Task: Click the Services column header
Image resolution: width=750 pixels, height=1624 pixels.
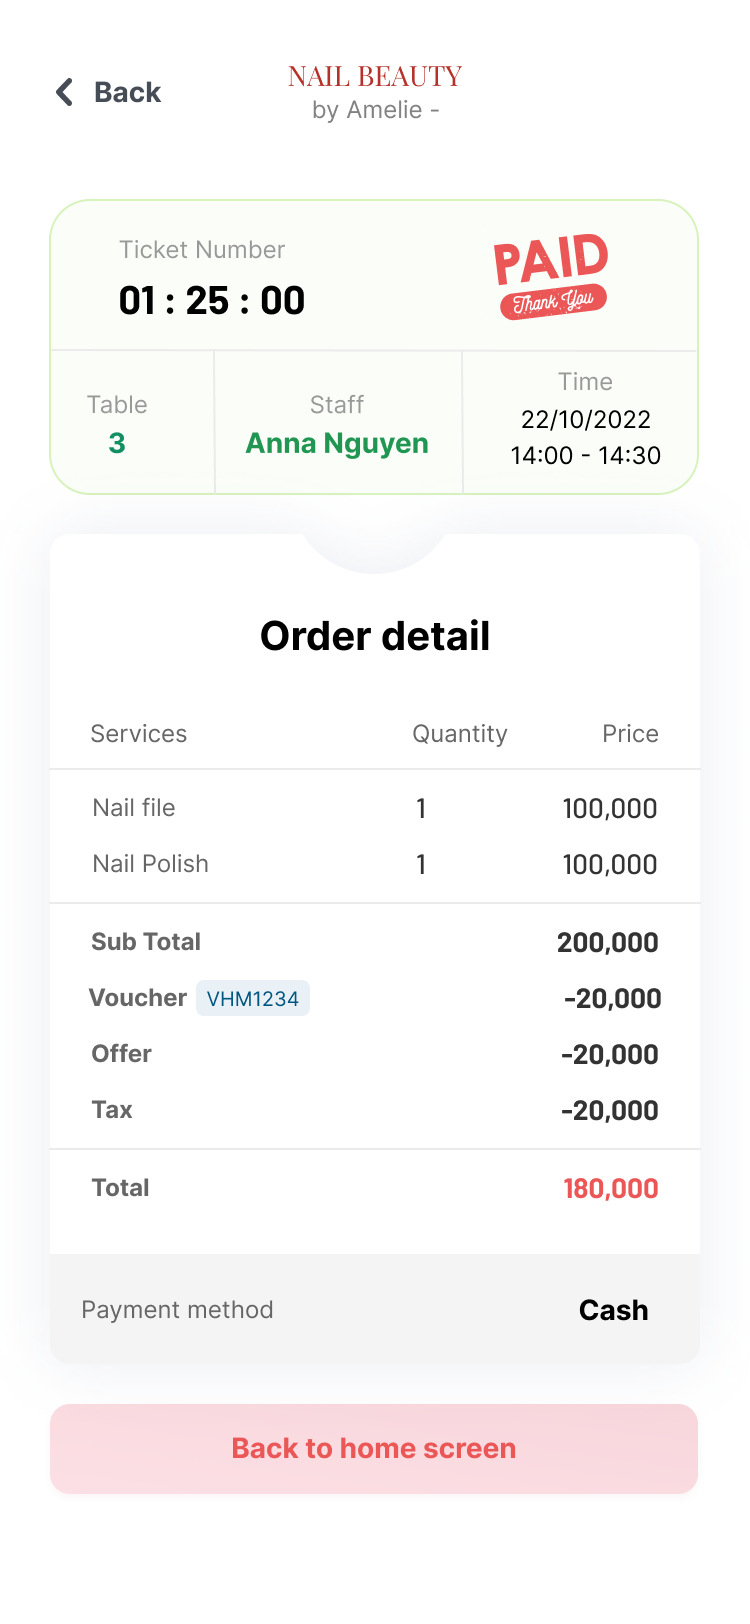Action: [139, 734]
